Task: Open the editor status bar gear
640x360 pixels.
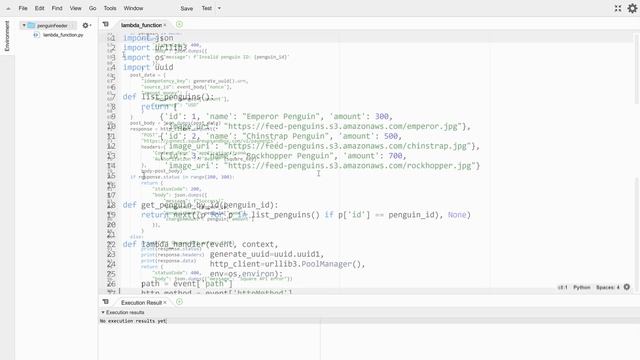Action: click(x=627, y=287)
